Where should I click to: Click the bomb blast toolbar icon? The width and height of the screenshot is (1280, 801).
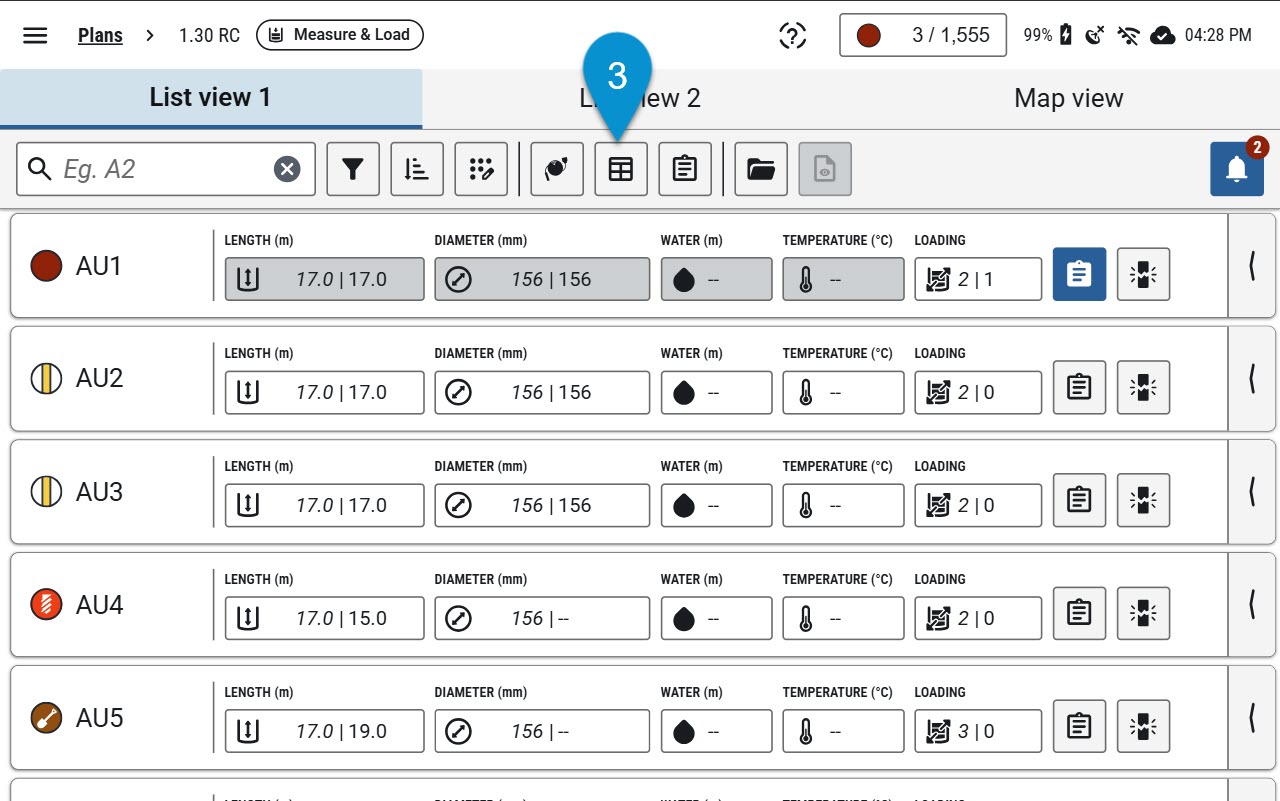click(x=557, y=169)
